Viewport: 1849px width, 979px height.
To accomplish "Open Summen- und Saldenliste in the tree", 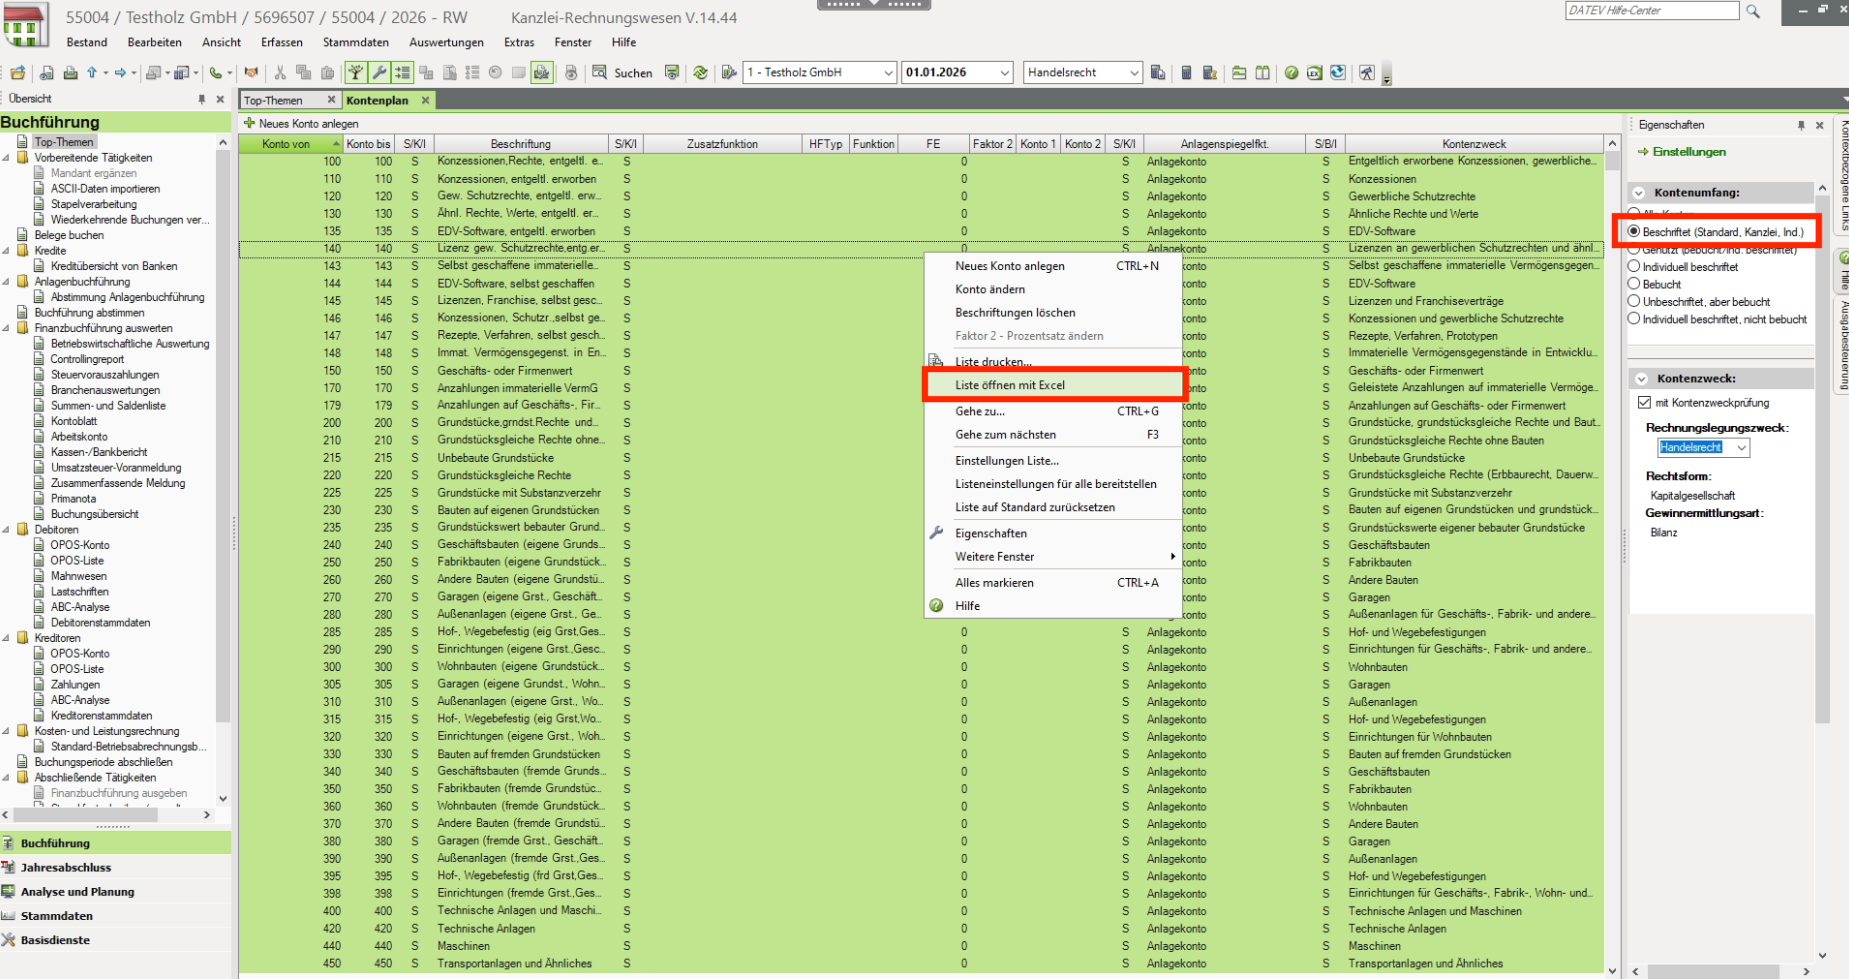I will coord(108,406).
